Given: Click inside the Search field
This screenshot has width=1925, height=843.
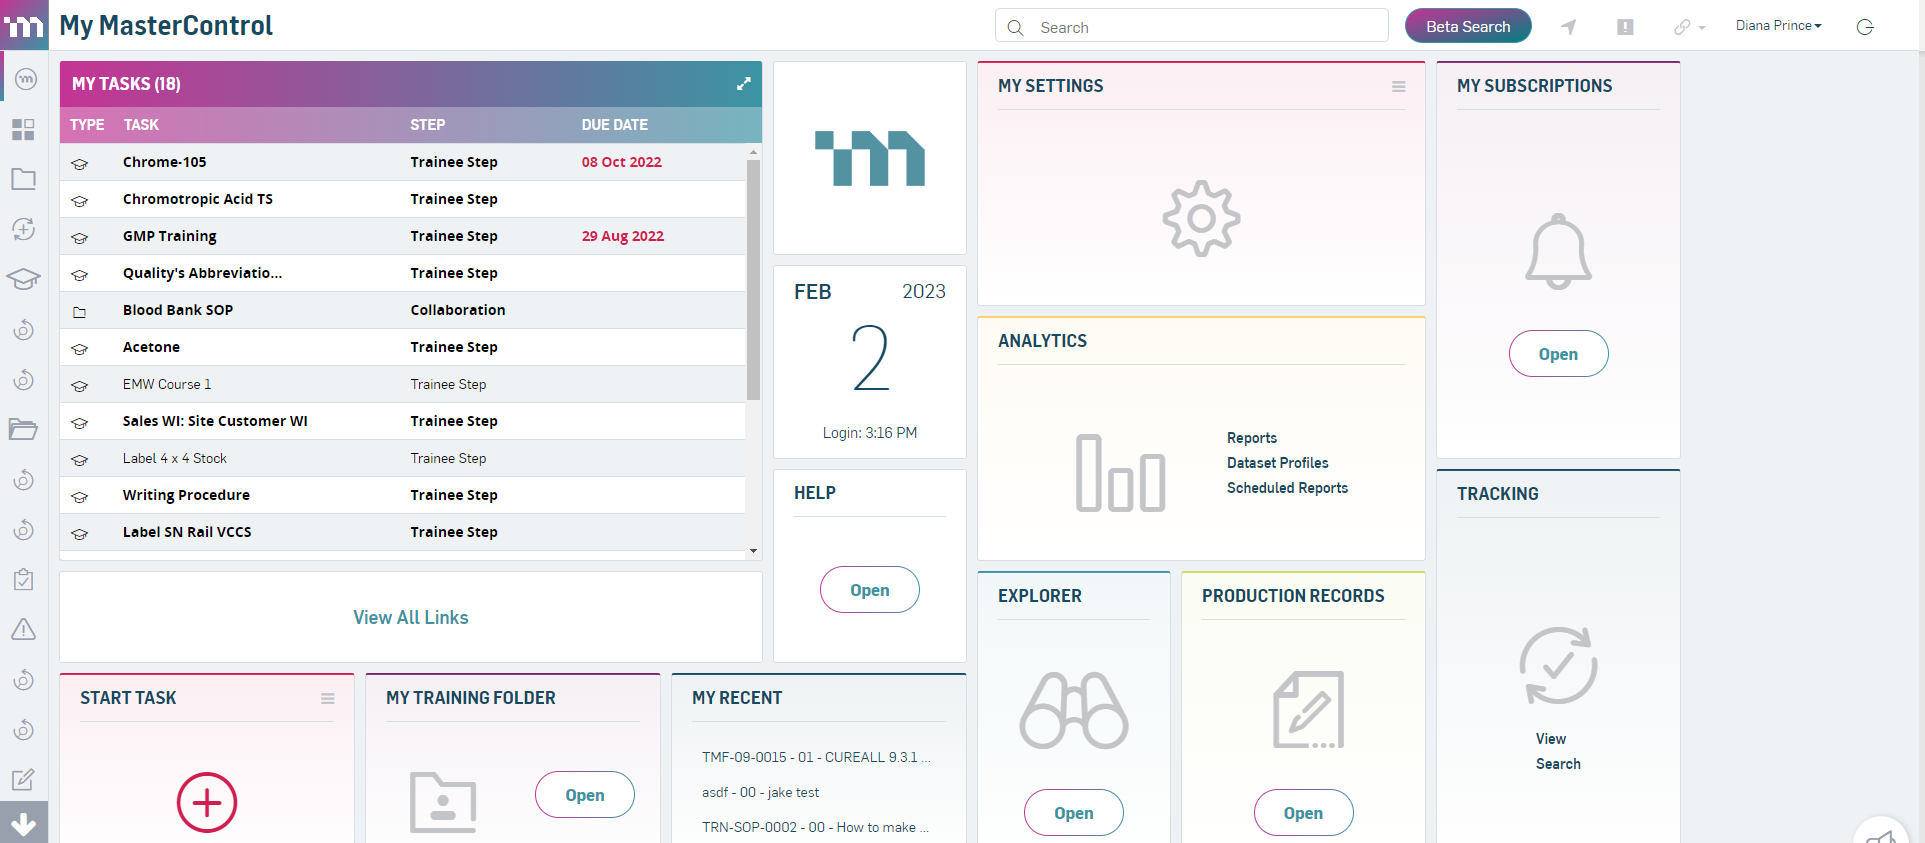Looking at the screenshot, I should point(1192,26).
